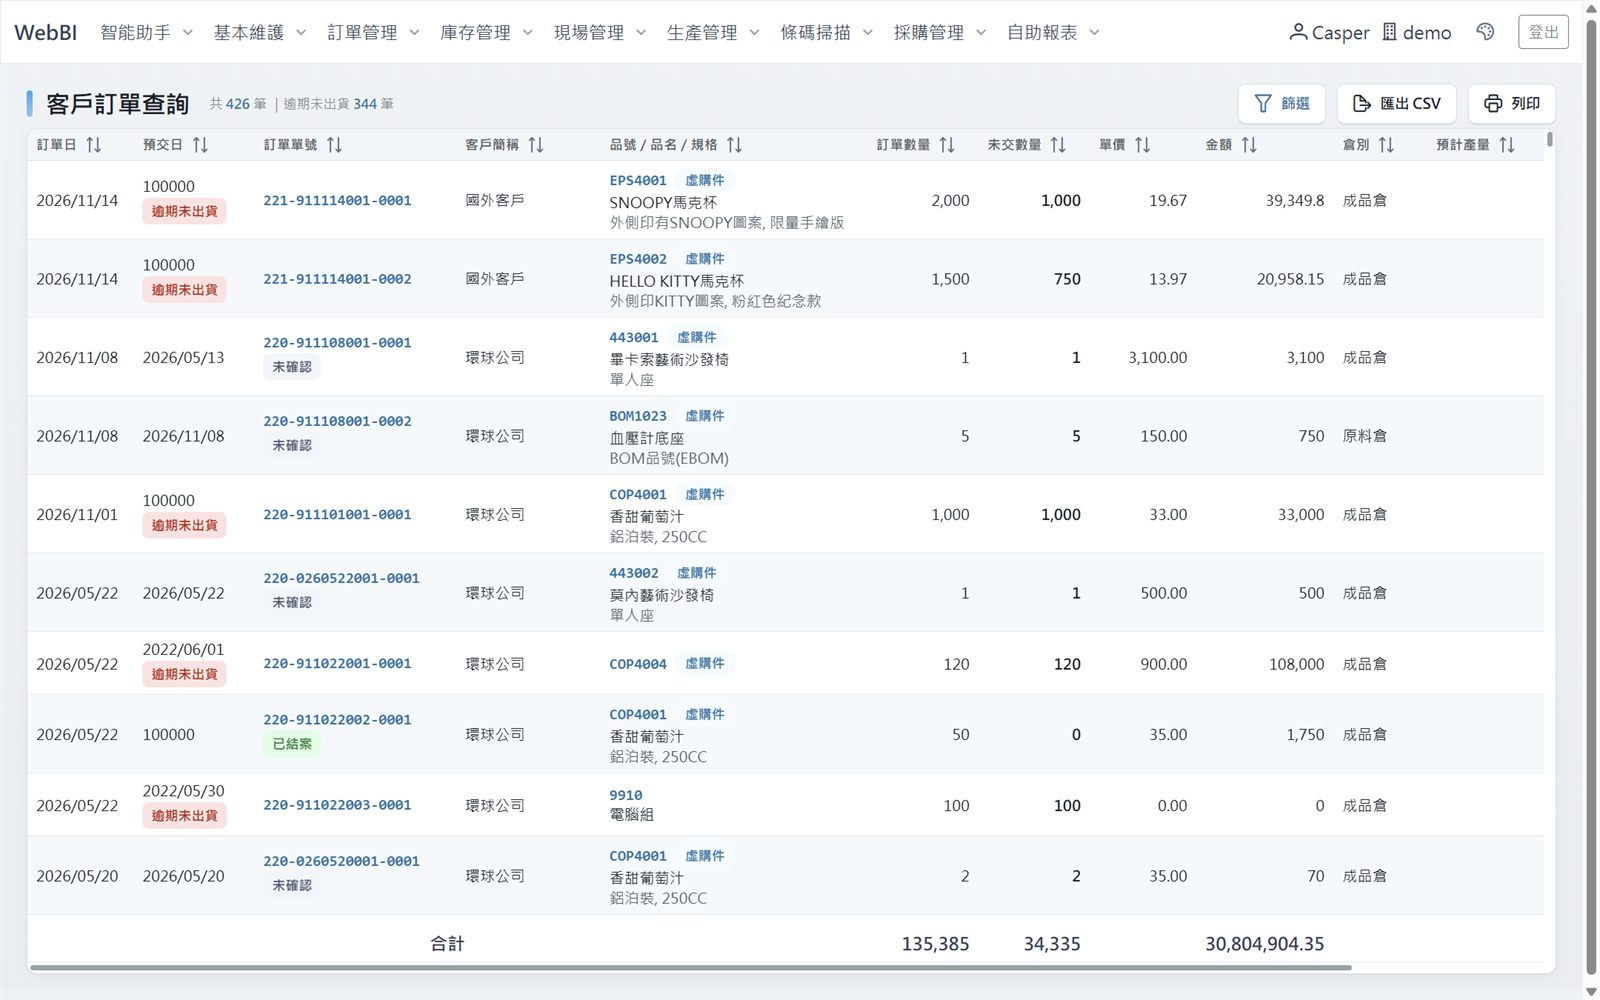Sort by 預交日 column icon

[200, 145]
